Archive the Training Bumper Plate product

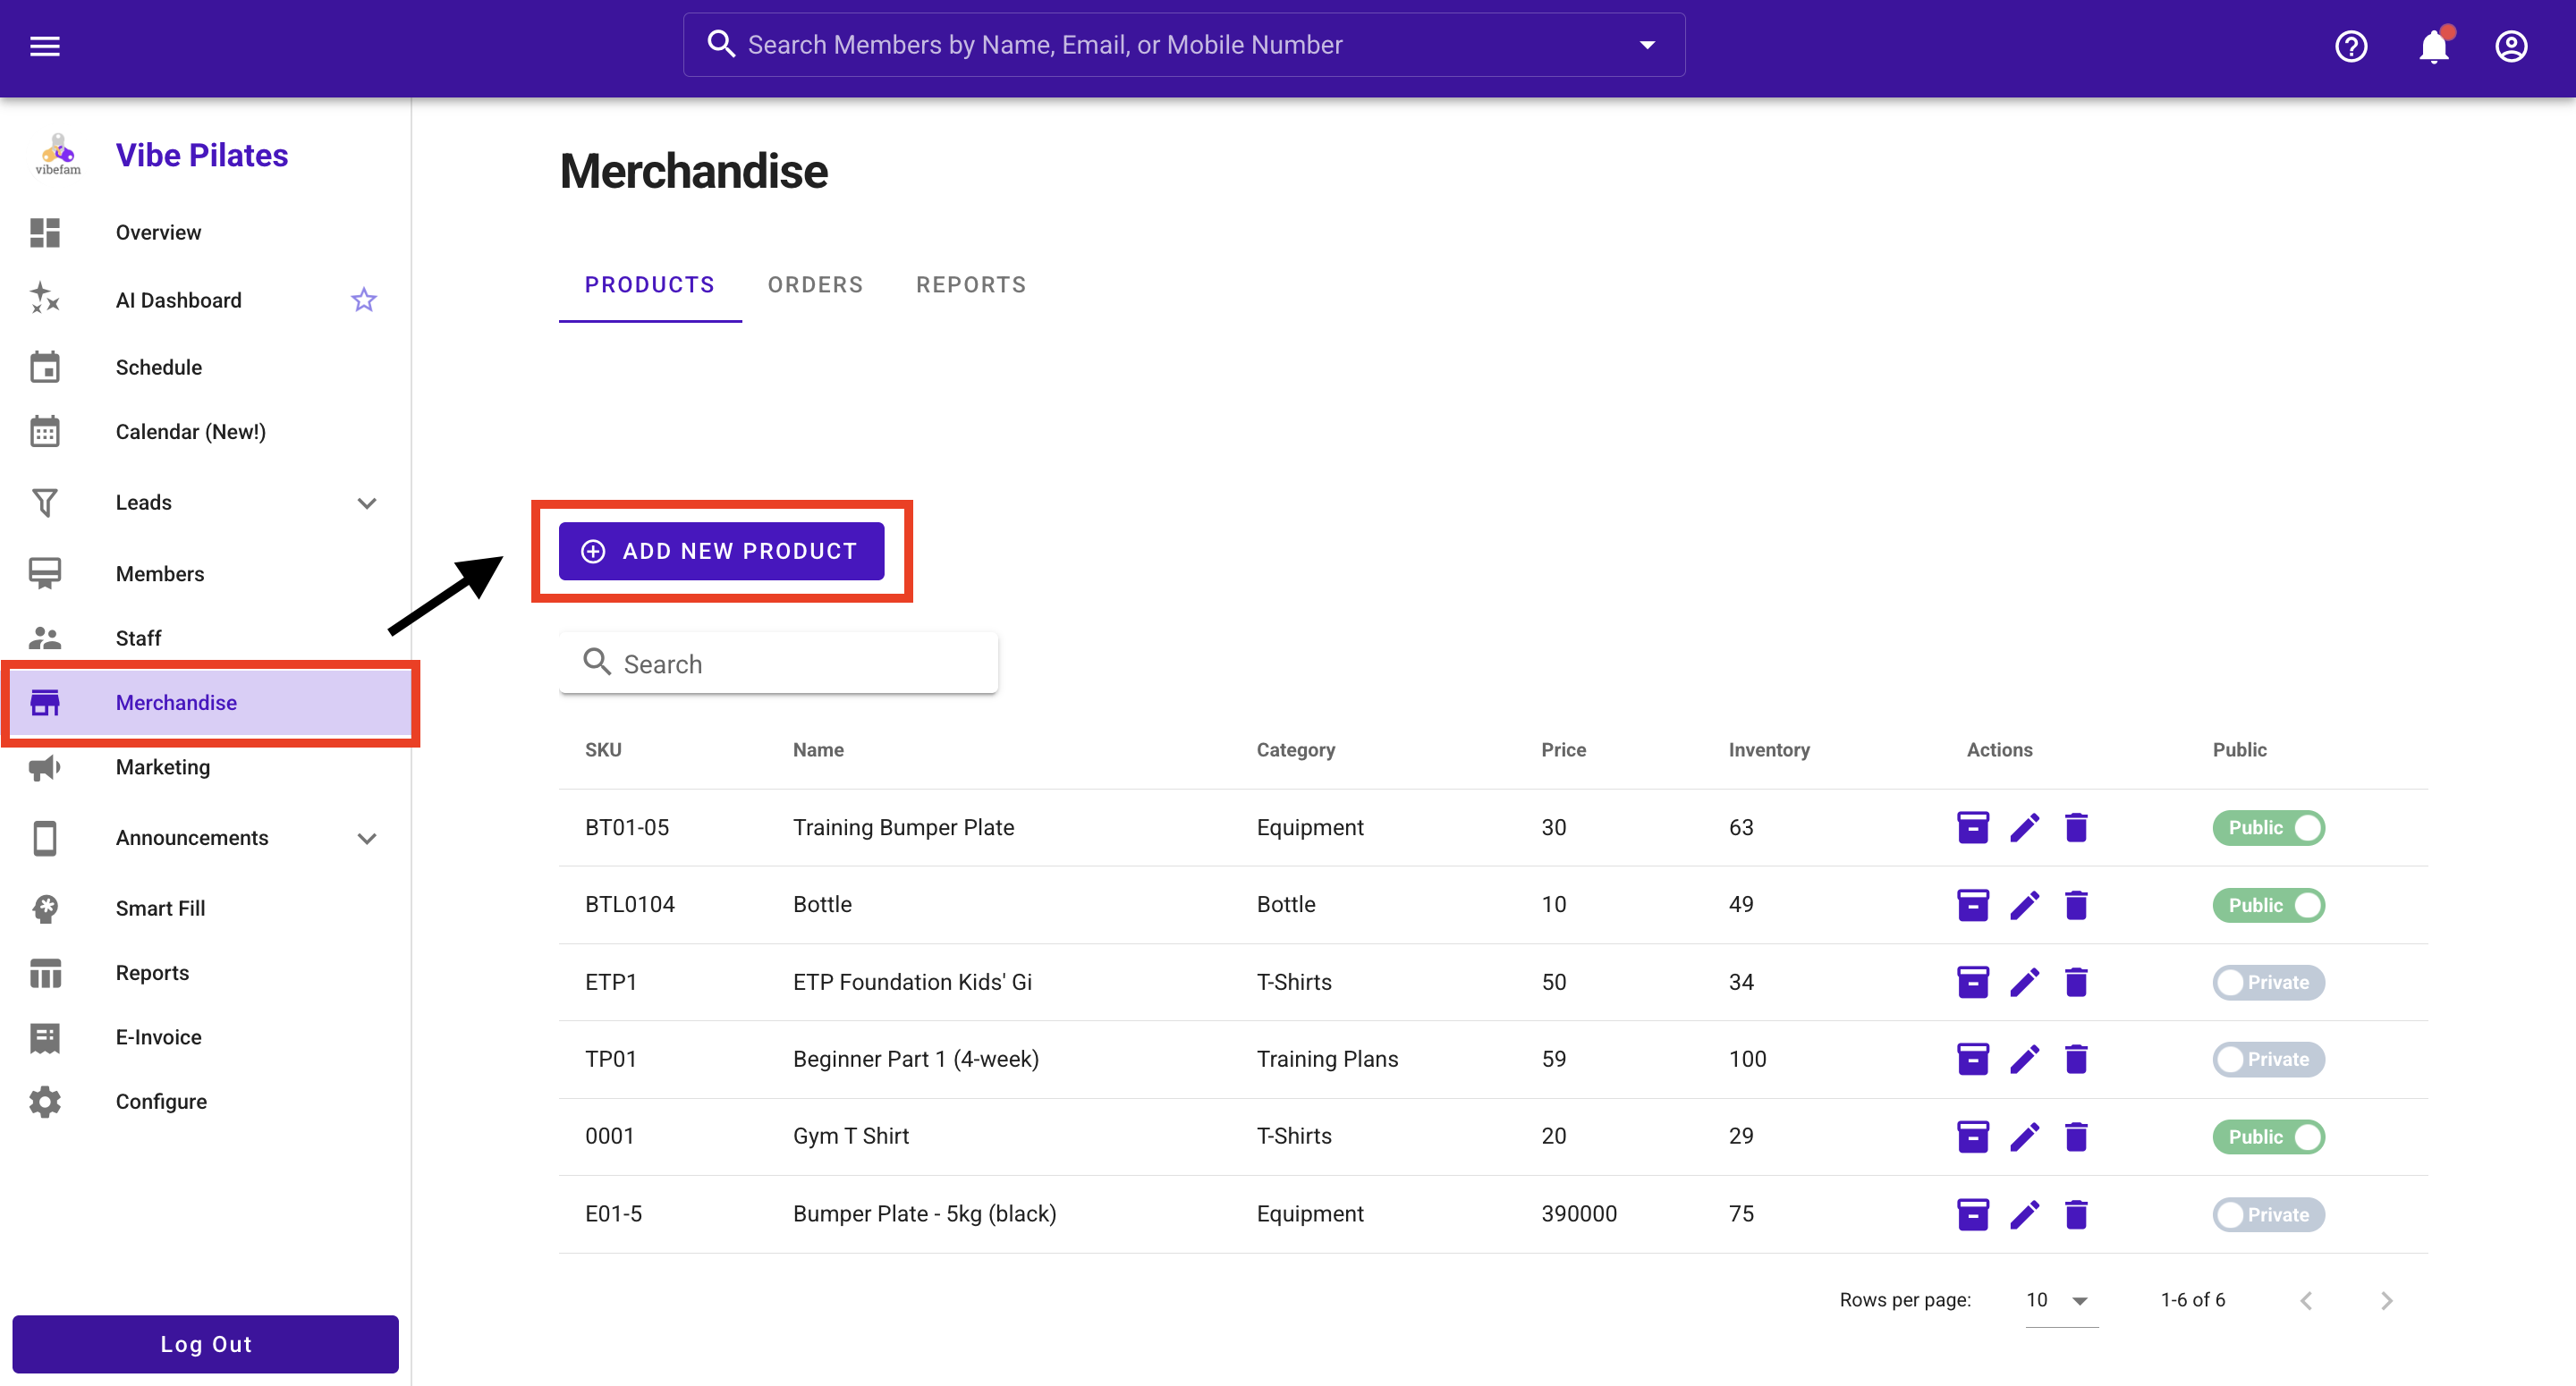[x=1972, y=828]
